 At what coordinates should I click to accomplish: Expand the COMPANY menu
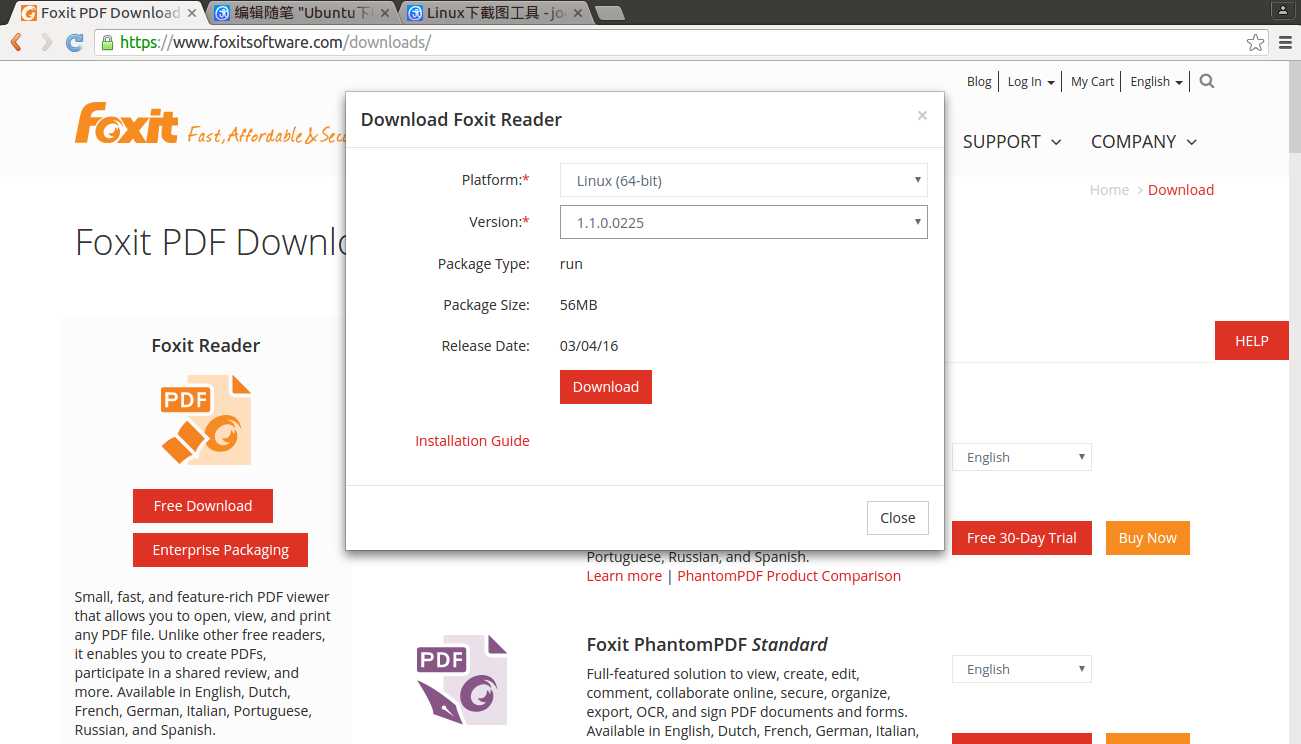pyautogui.click(x=1144, y=142)
